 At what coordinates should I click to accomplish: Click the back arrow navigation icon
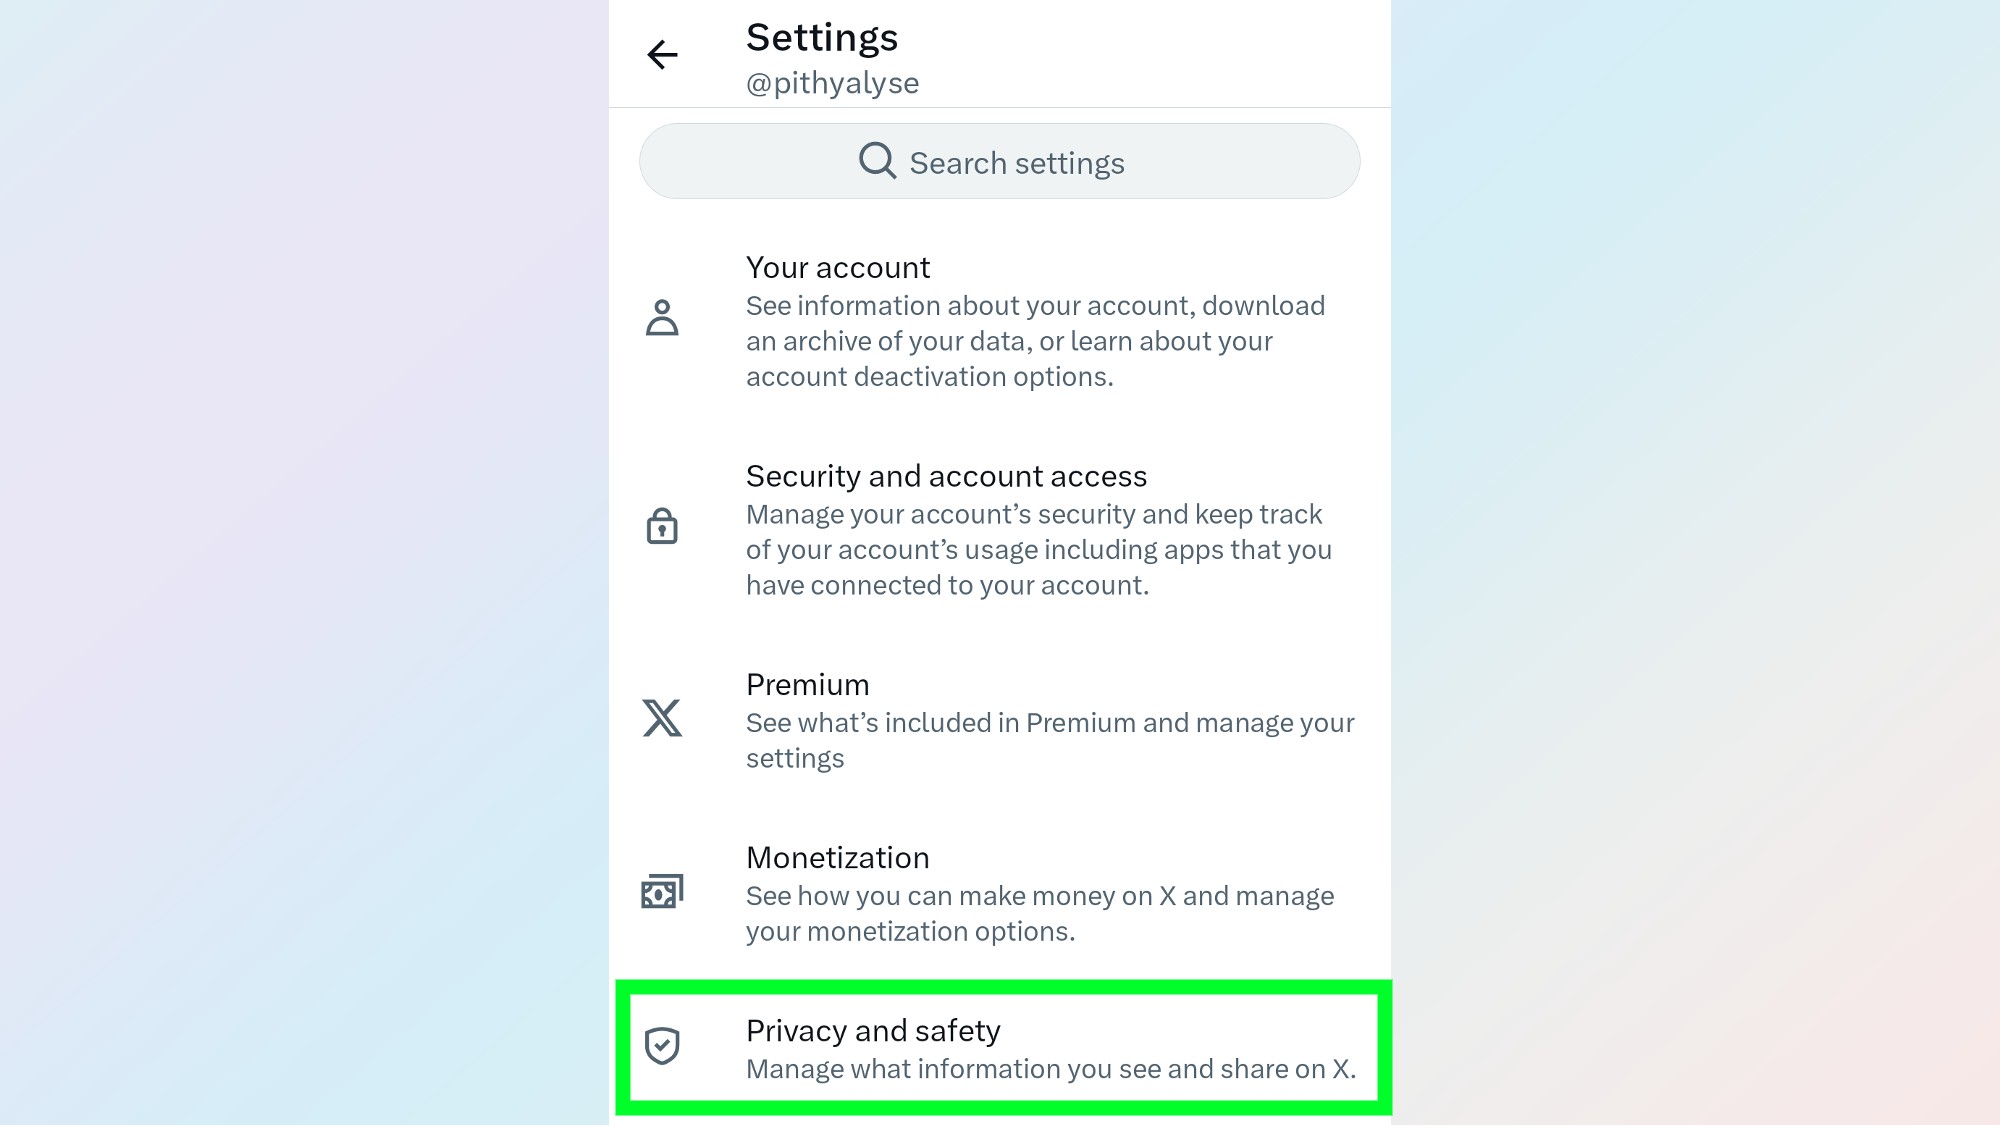[x=662, y=55]
